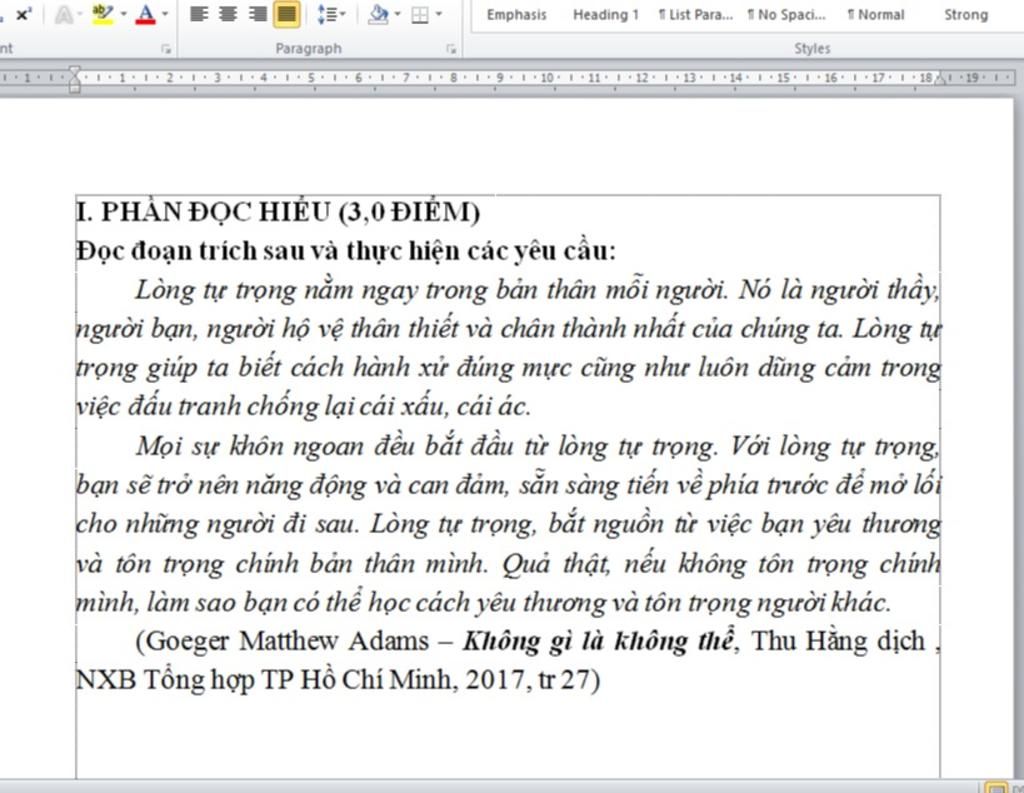The width and height of the screenshot is (1024, 793).
Task: Apply No Spacing style
Action: (787, 14)
